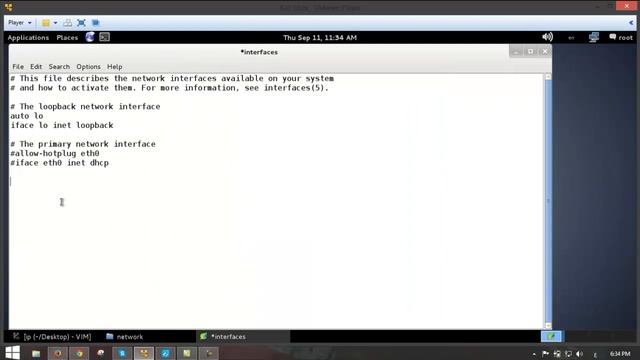The image size is (640, 360).
Task: Open the yellow sticky notes taskbar icon
Action: 187,353
